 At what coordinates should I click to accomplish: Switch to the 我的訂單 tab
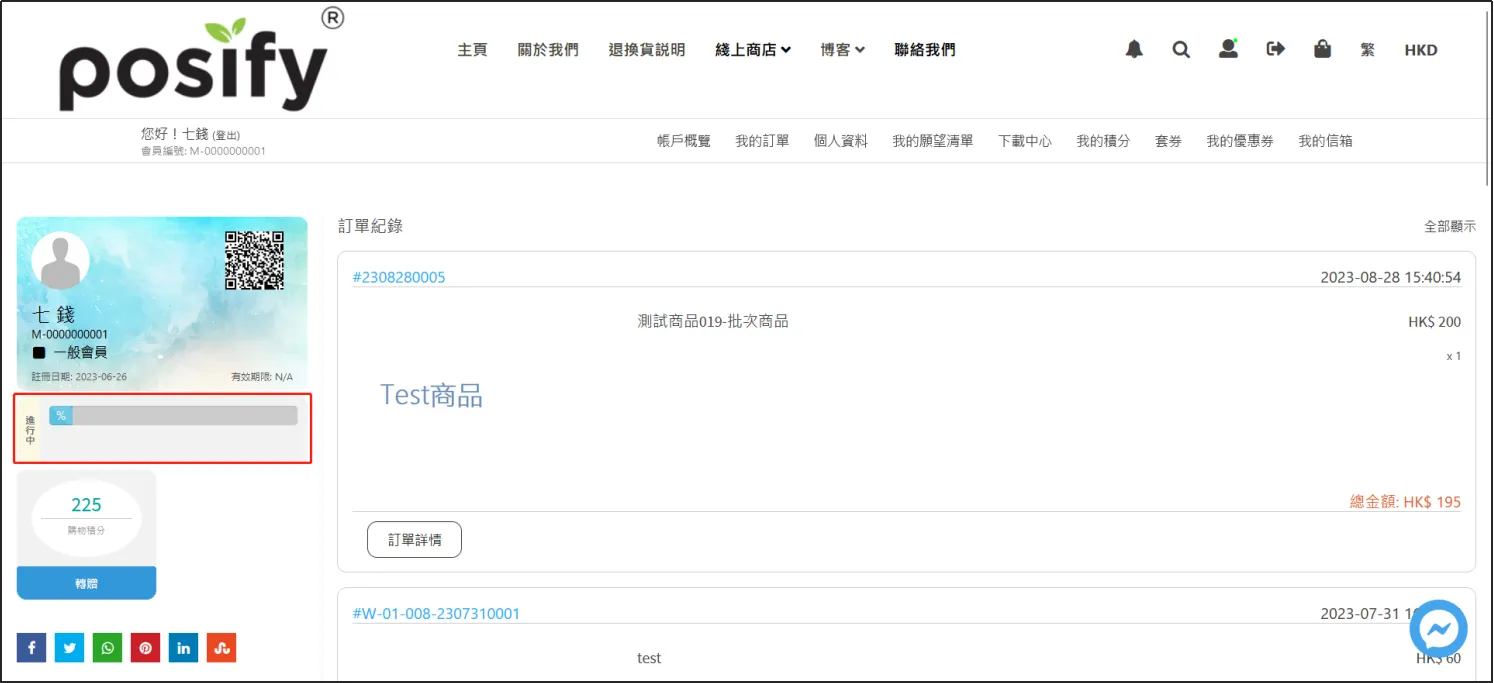762,141
